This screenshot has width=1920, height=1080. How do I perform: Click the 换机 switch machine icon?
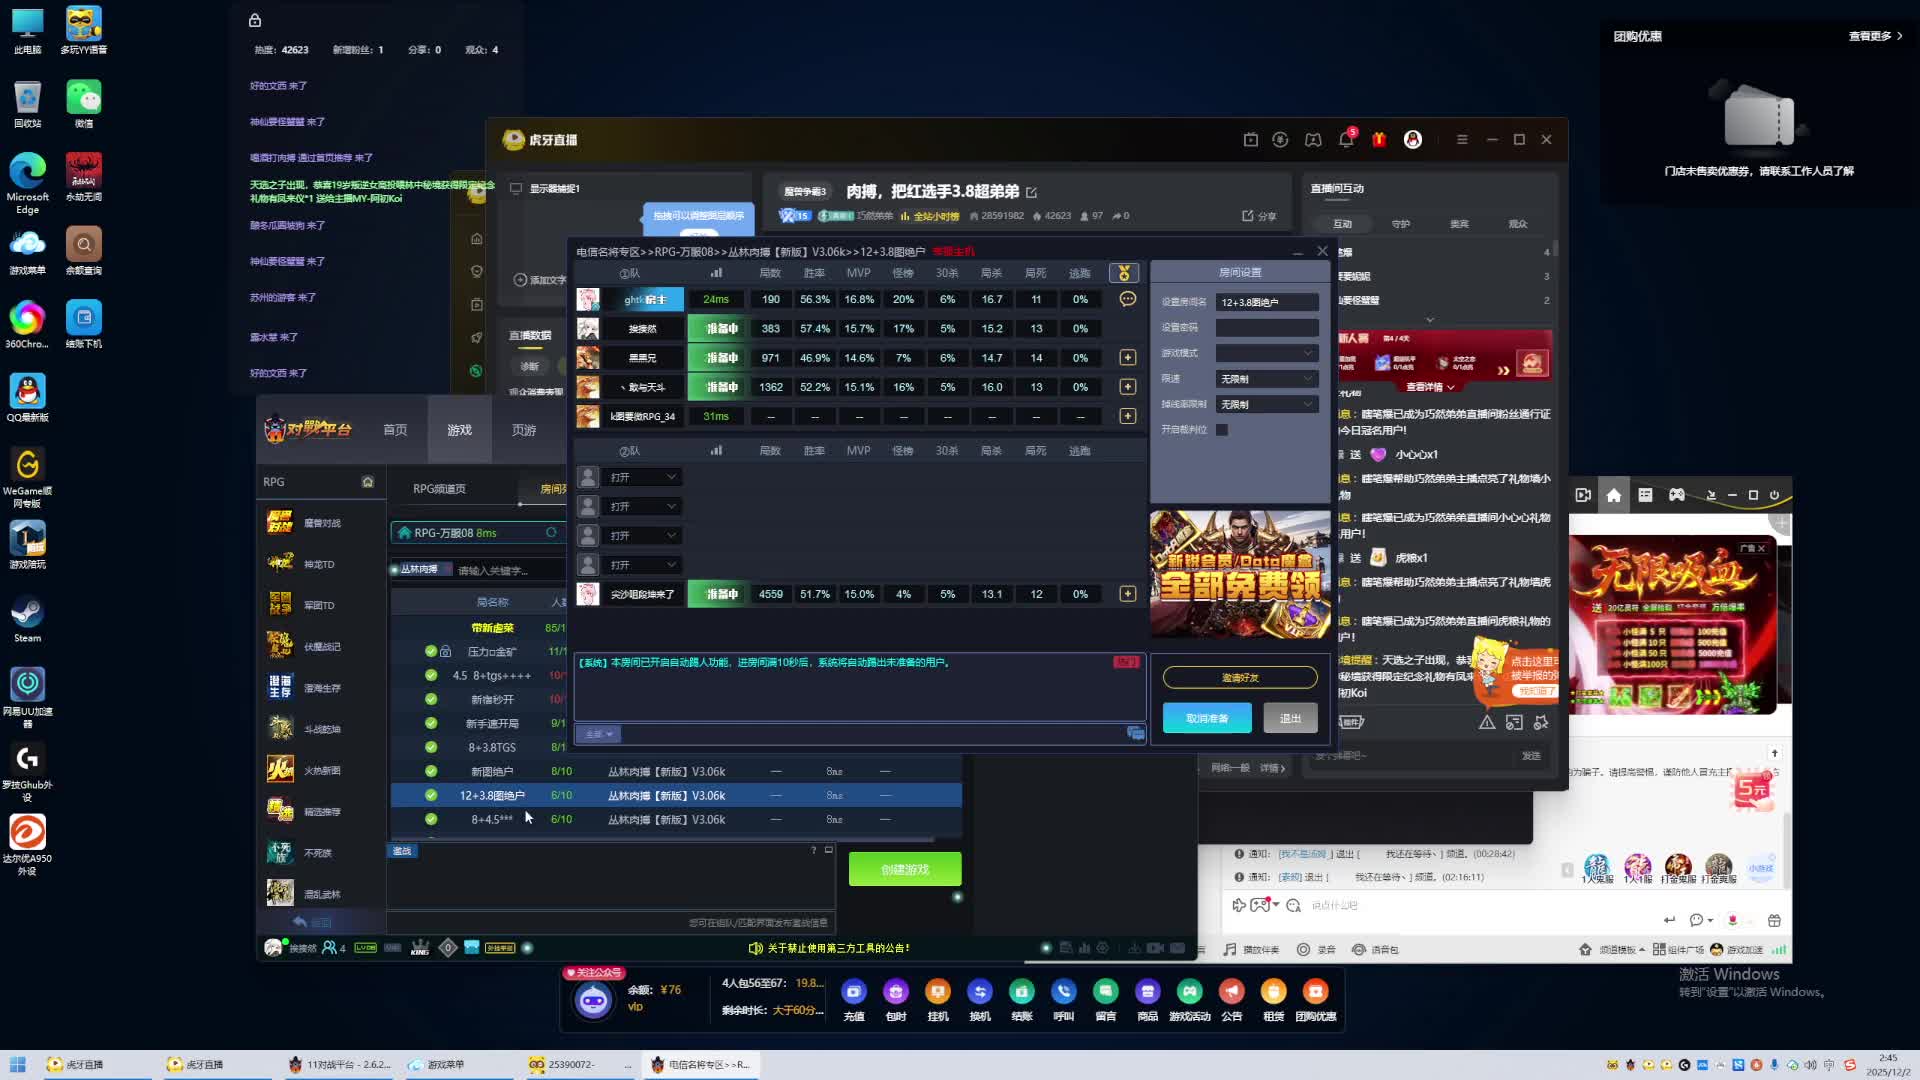[x=979, y=992]
